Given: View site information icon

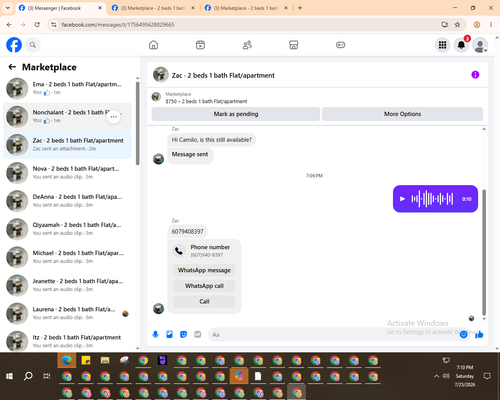Looking at the screenshot, I should 54,25.
